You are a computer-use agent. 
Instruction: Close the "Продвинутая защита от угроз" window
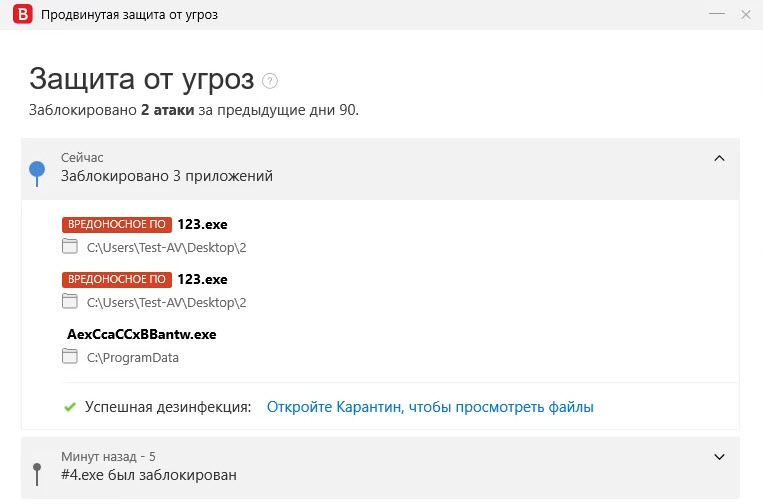click(x=745, y=15)
